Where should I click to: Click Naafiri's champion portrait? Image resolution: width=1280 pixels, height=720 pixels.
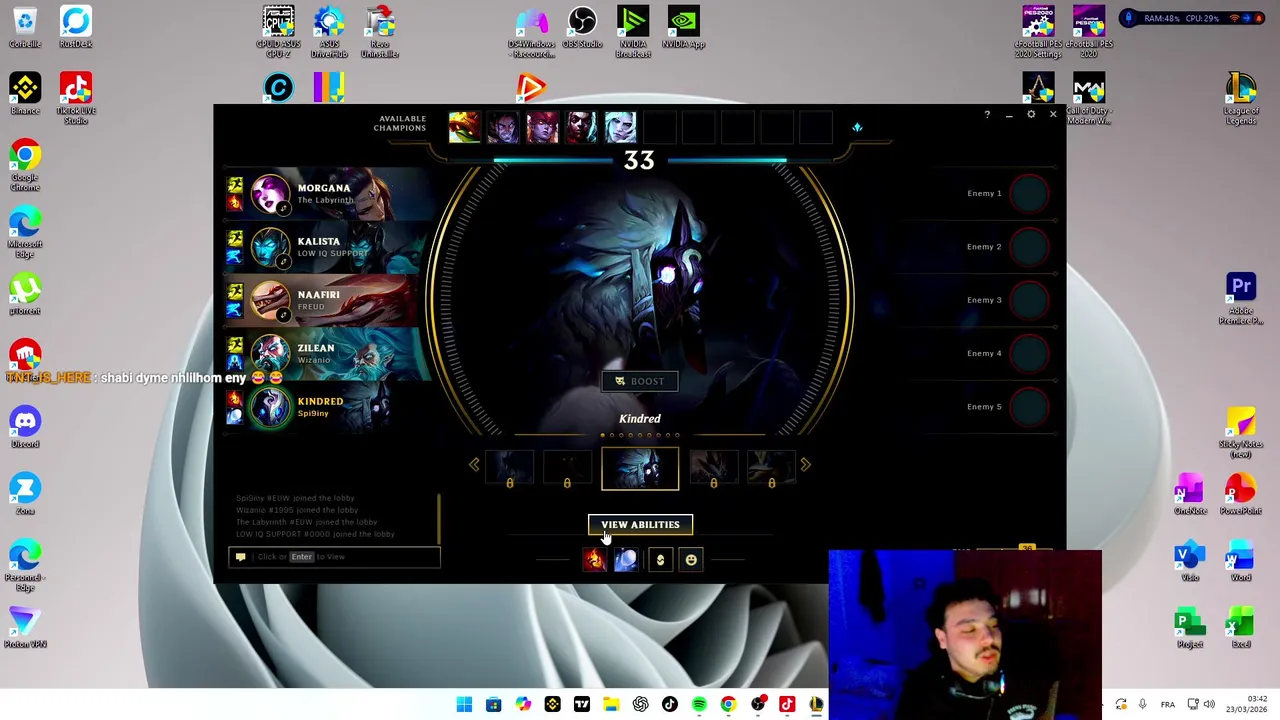click(270, 300)
